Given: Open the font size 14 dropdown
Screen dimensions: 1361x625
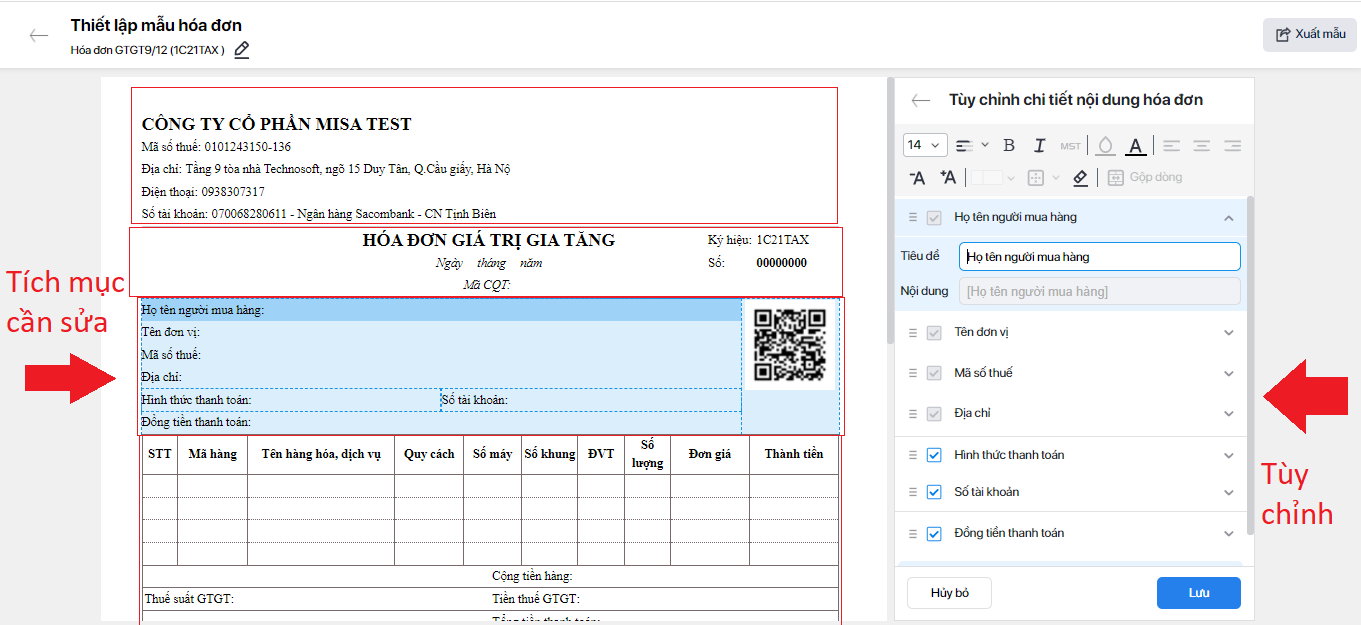Looking at the screenshot, I should click(925, 145).
